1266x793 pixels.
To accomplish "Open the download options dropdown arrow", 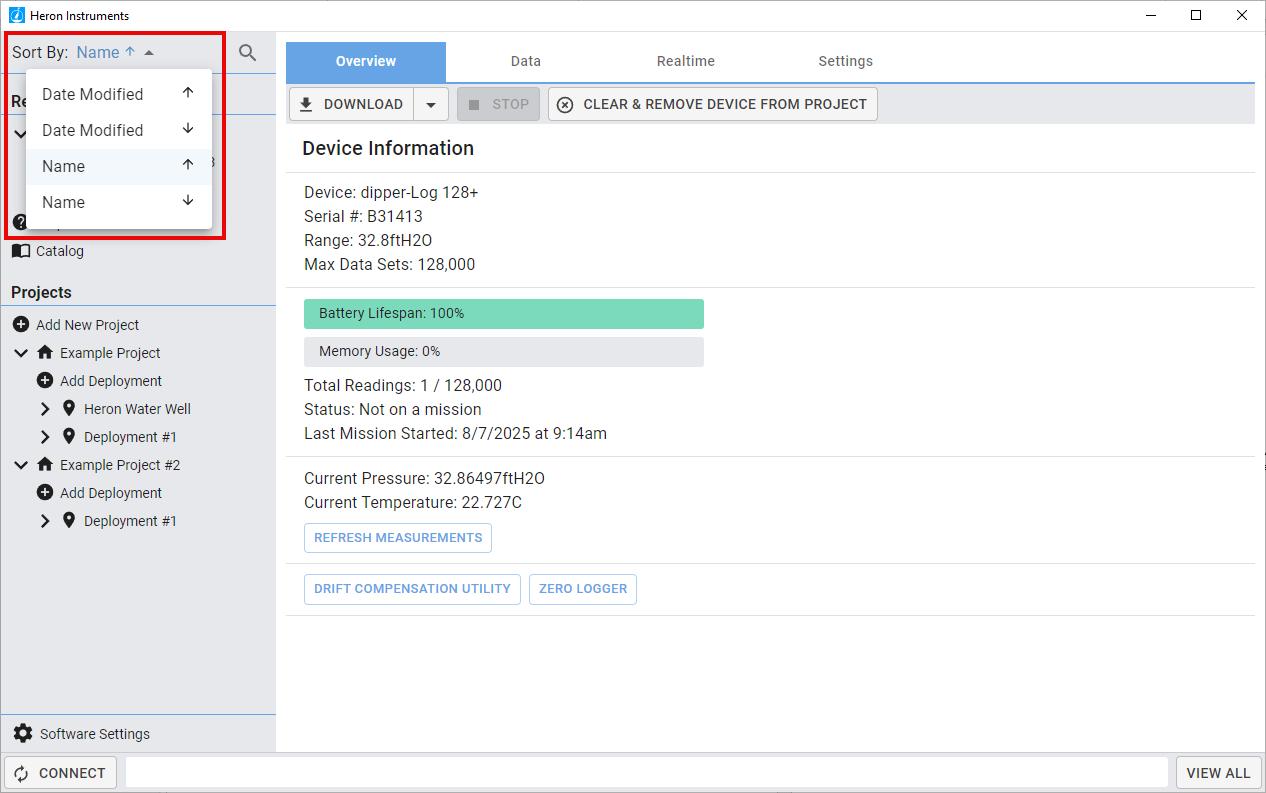I will coord(431,104).
